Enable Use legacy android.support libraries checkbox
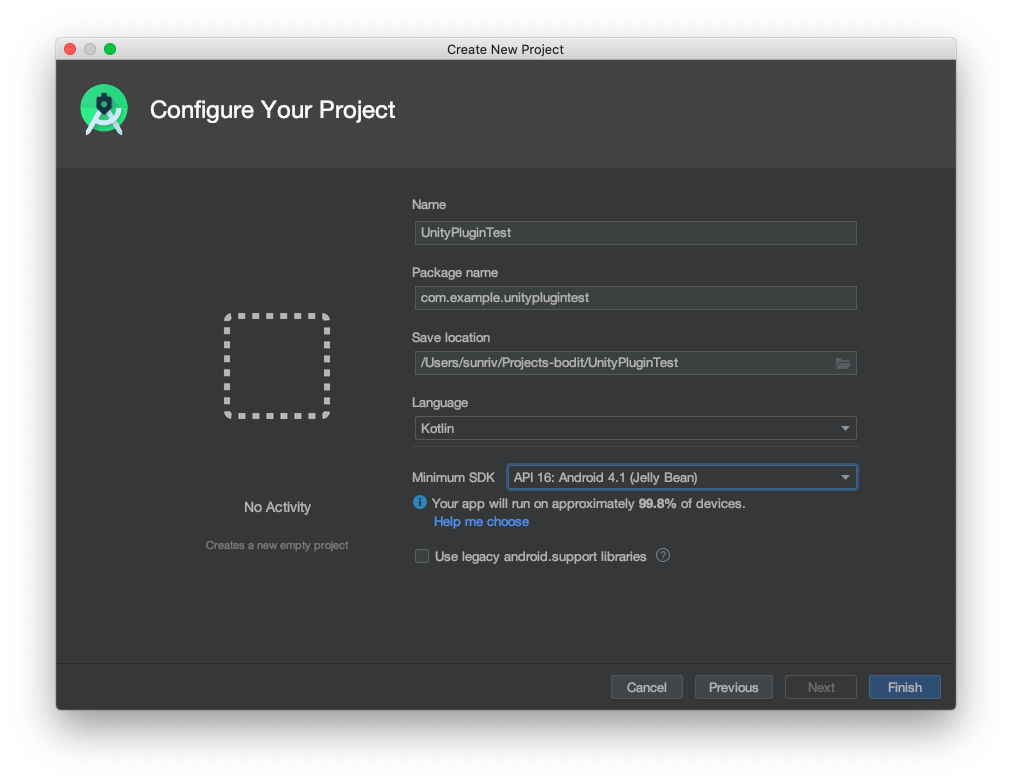1012x784 pixels. [422, 556]
